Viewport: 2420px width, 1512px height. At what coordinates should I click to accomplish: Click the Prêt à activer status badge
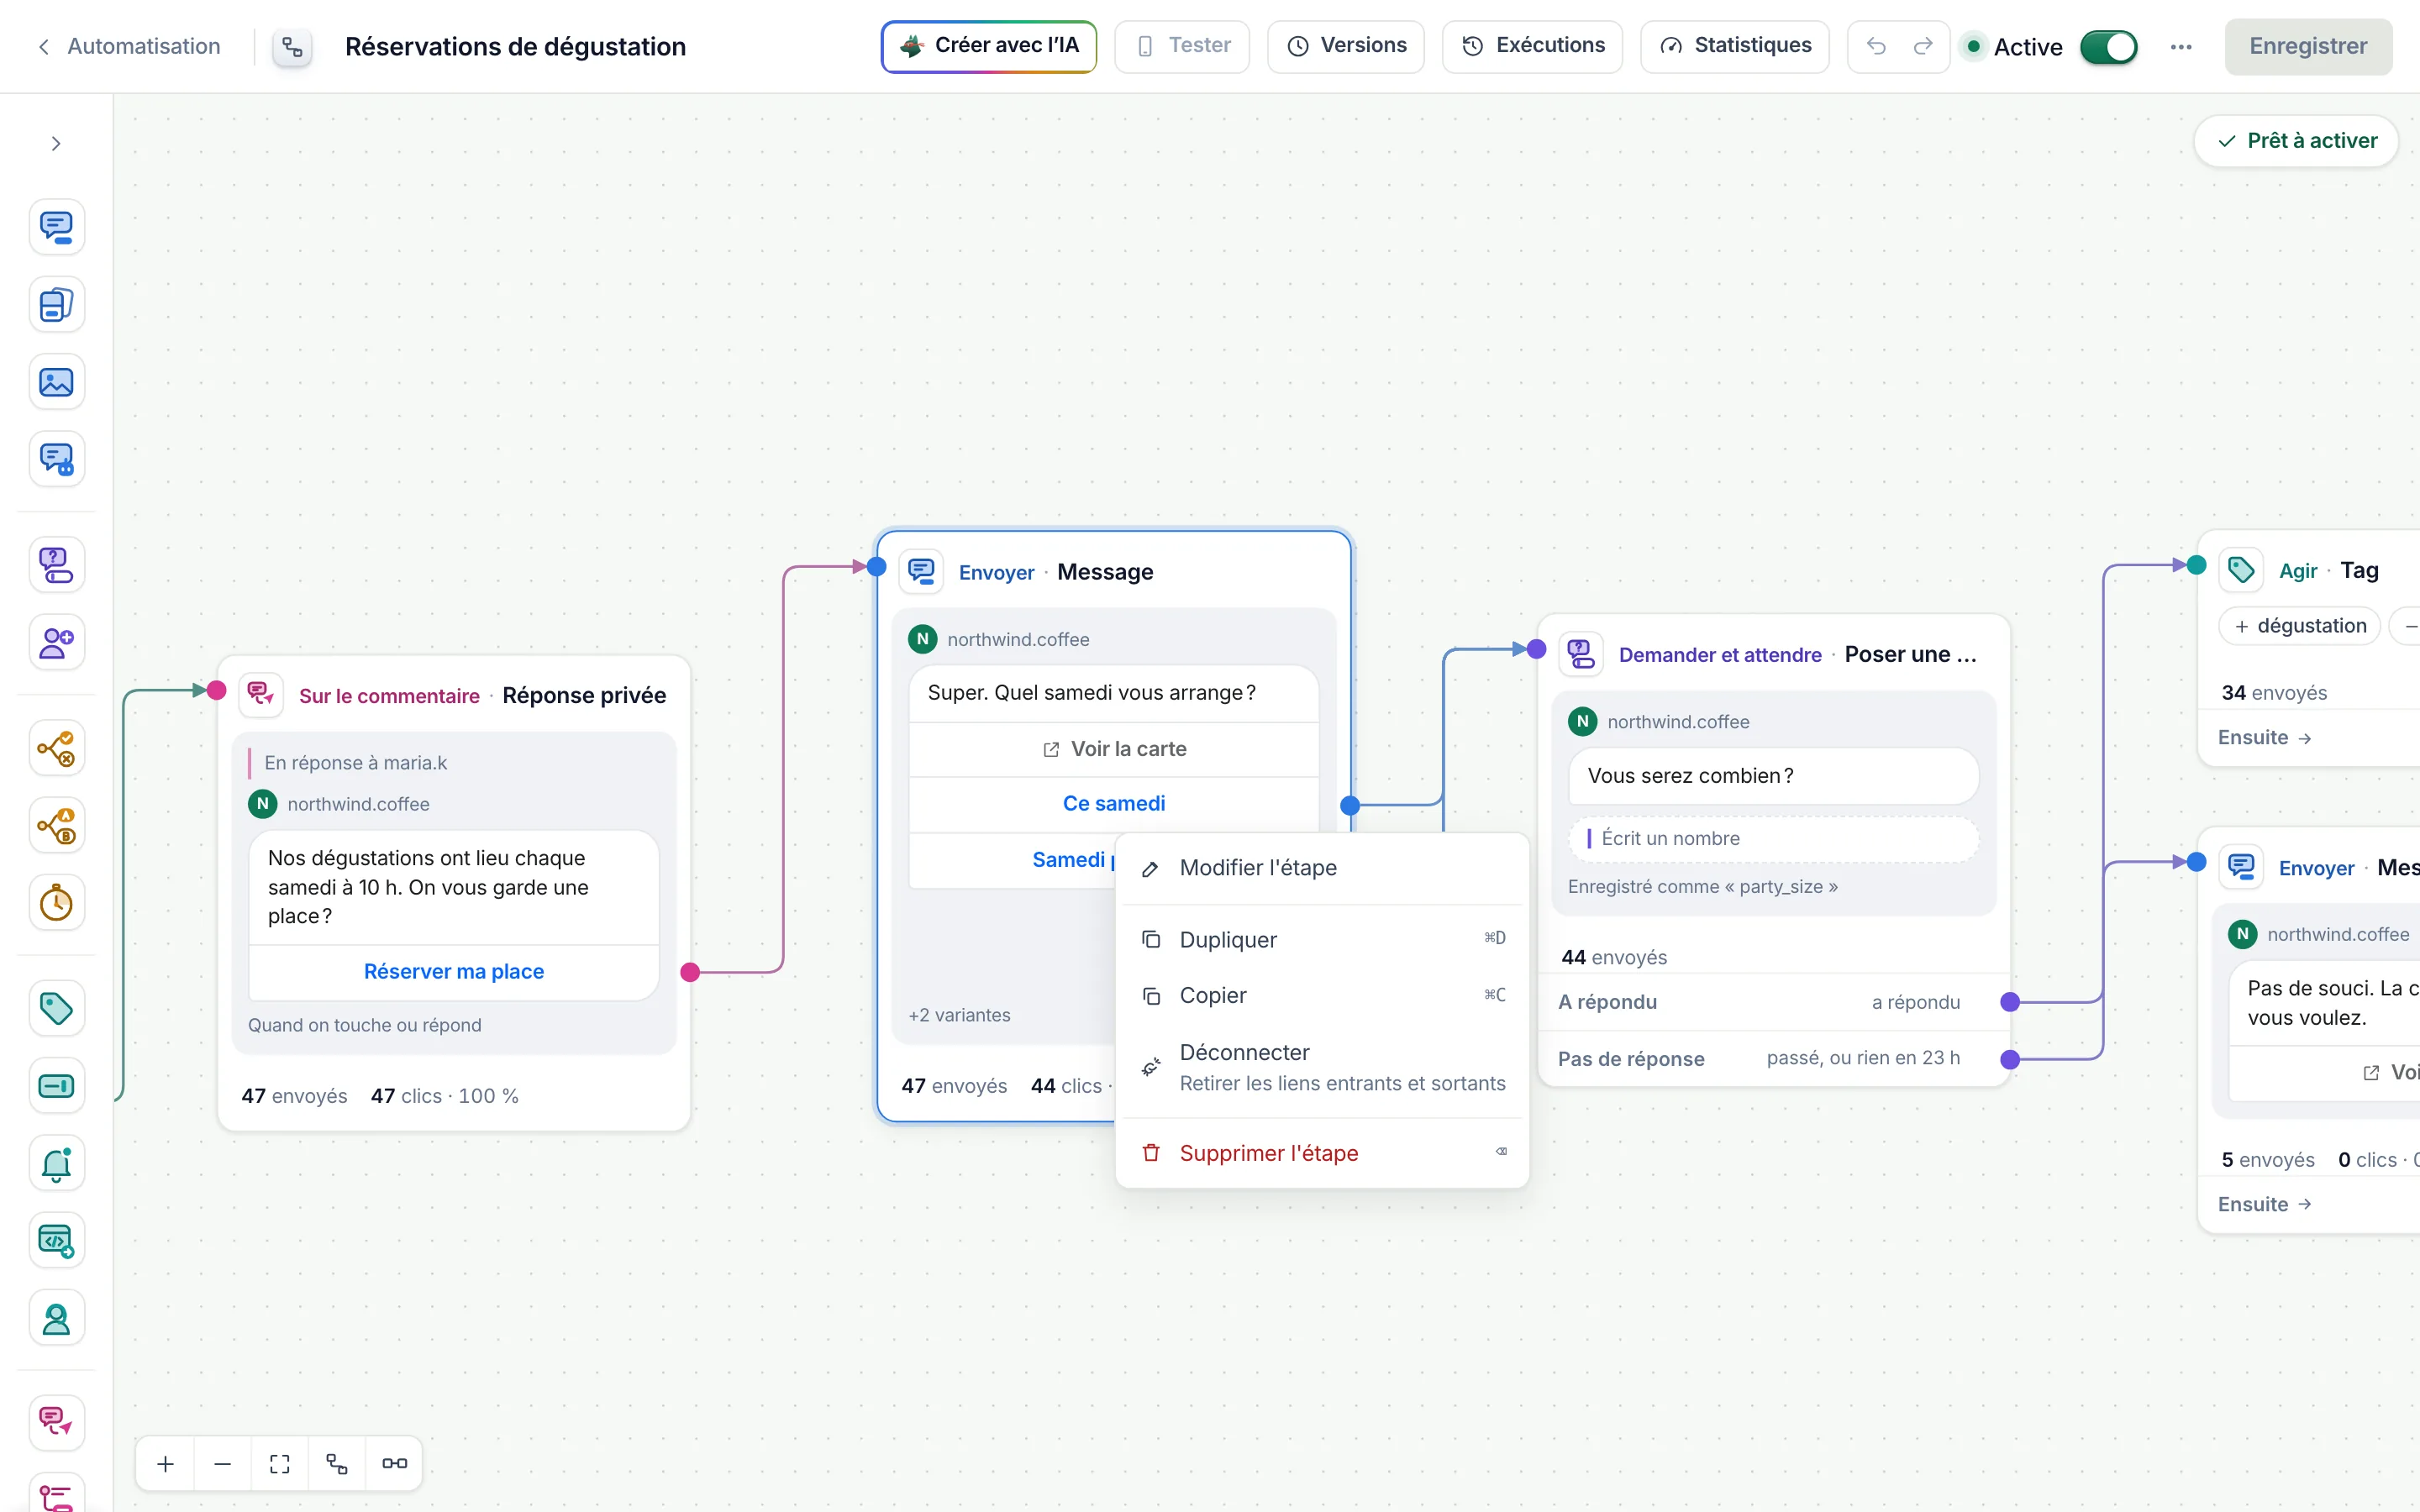point(2296,141)
